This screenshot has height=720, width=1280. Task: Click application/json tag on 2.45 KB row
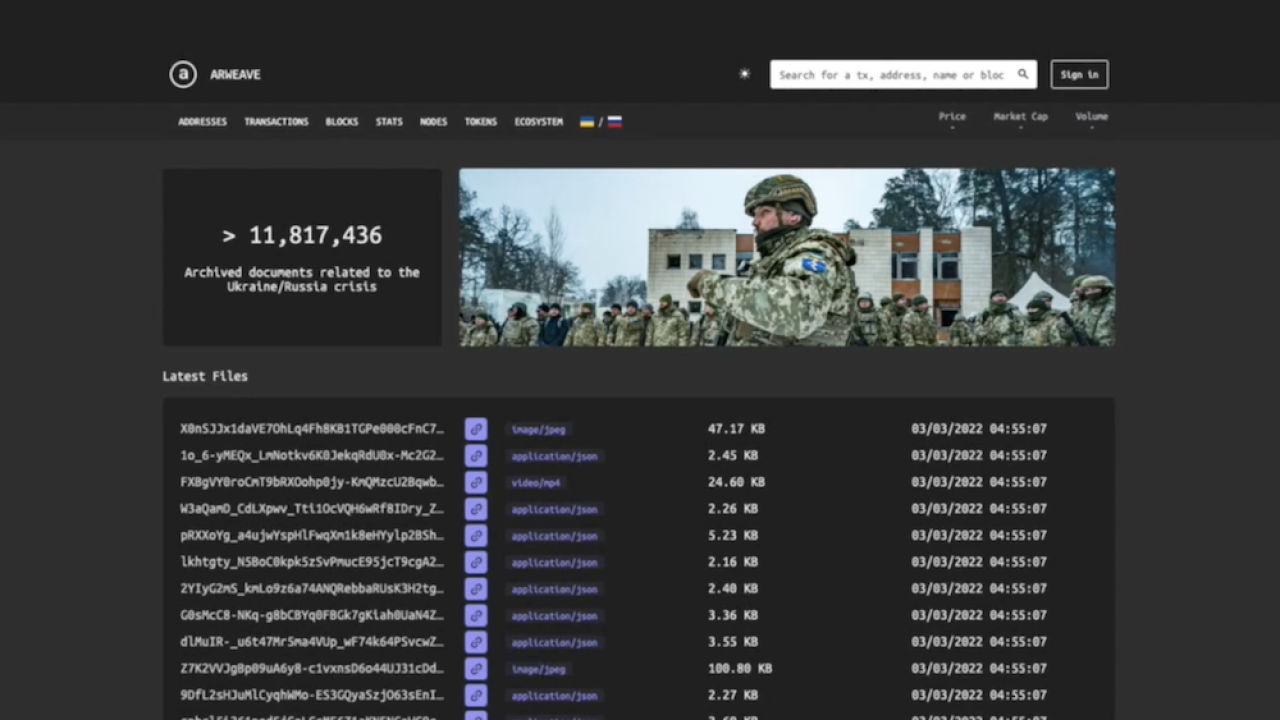pos(554,456)
